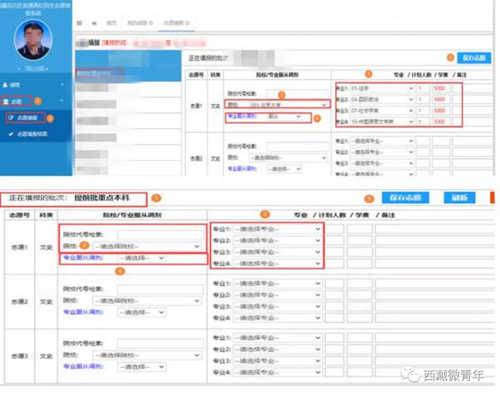This screenshot has height=397, width=500.
Task: Click the 志愿1 专业服从调剂 link in the bottom form
Action: (x=83, y=258)
